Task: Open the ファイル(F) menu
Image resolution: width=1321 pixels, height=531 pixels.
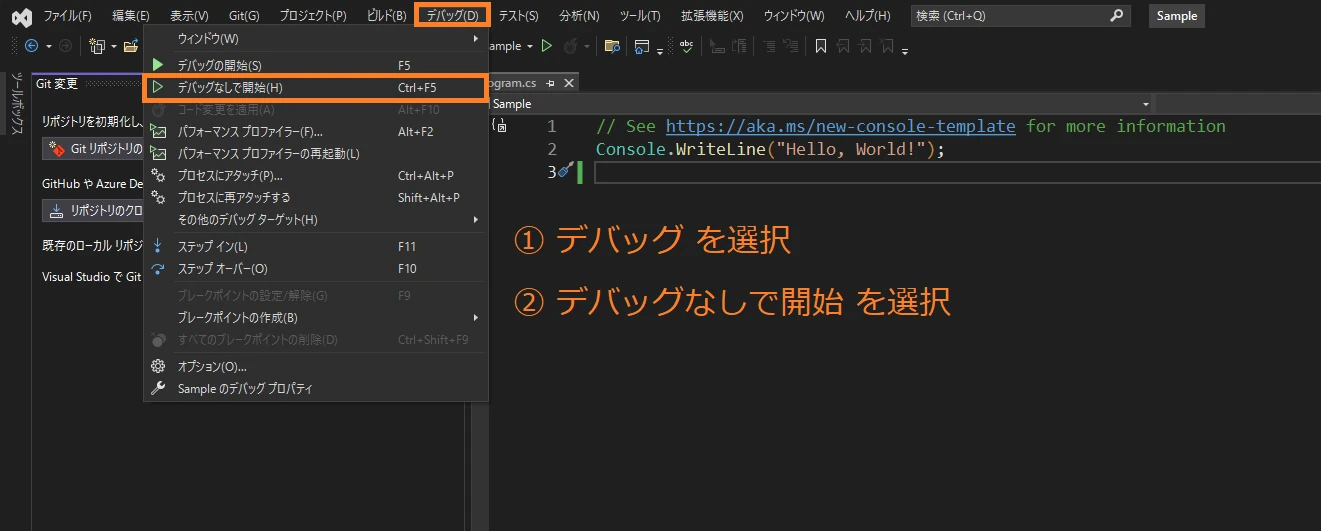Action: 67,16
